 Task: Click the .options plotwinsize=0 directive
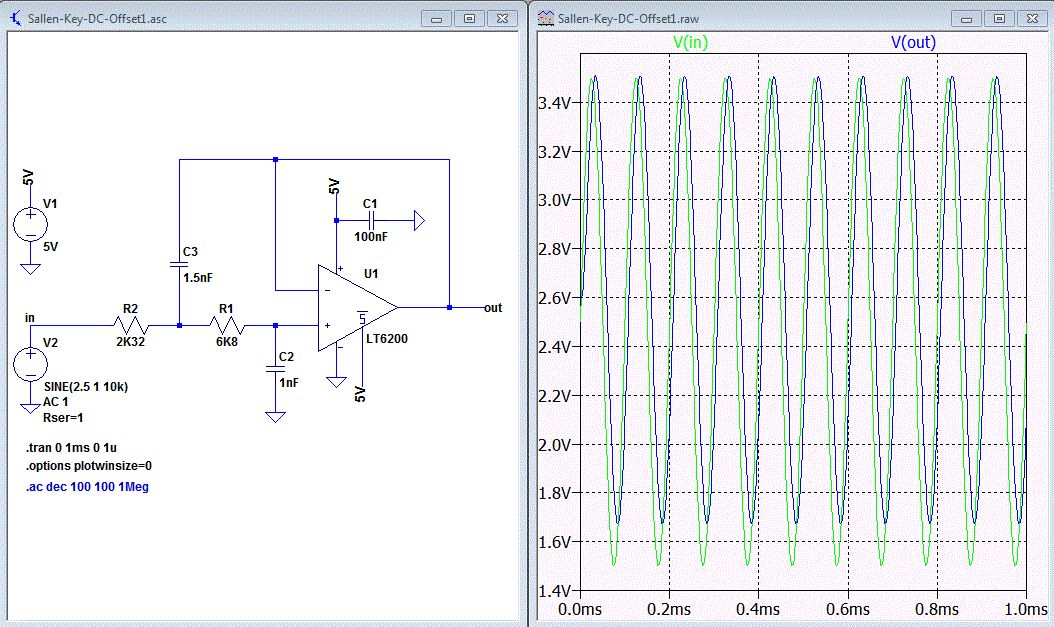tap(89, 466)
